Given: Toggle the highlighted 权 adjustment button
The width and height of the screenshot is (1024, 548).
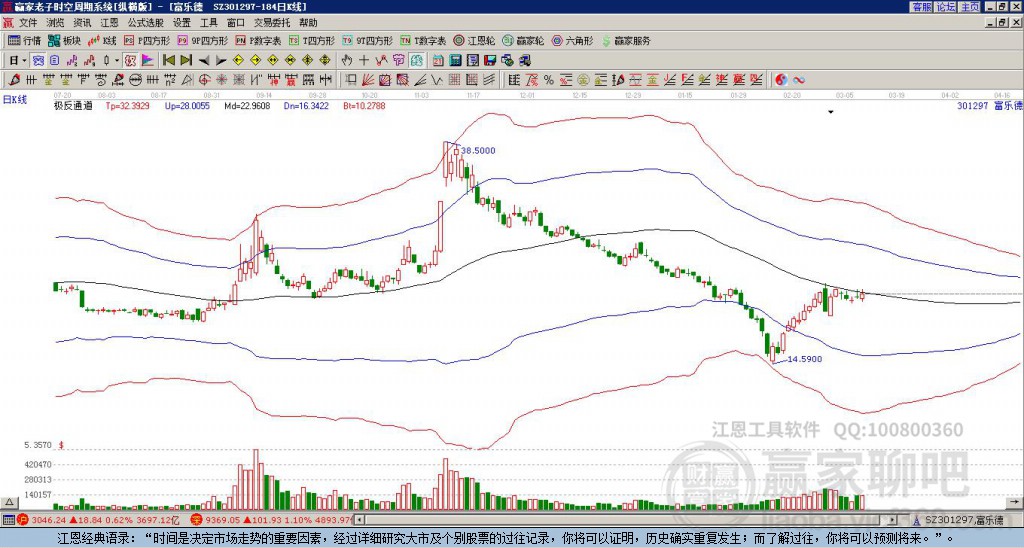Looking at the screenshot, I should 130,61.
